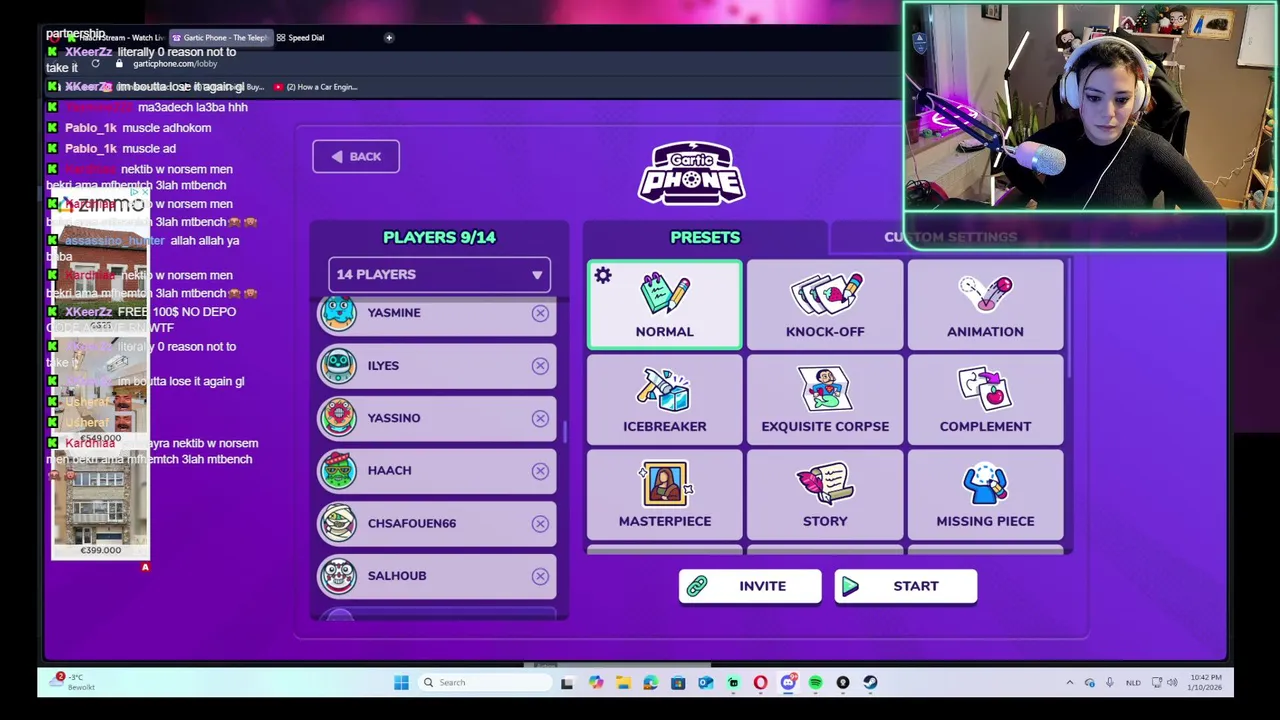Switch to the stream Watch Live tab

tap(118, 38)
